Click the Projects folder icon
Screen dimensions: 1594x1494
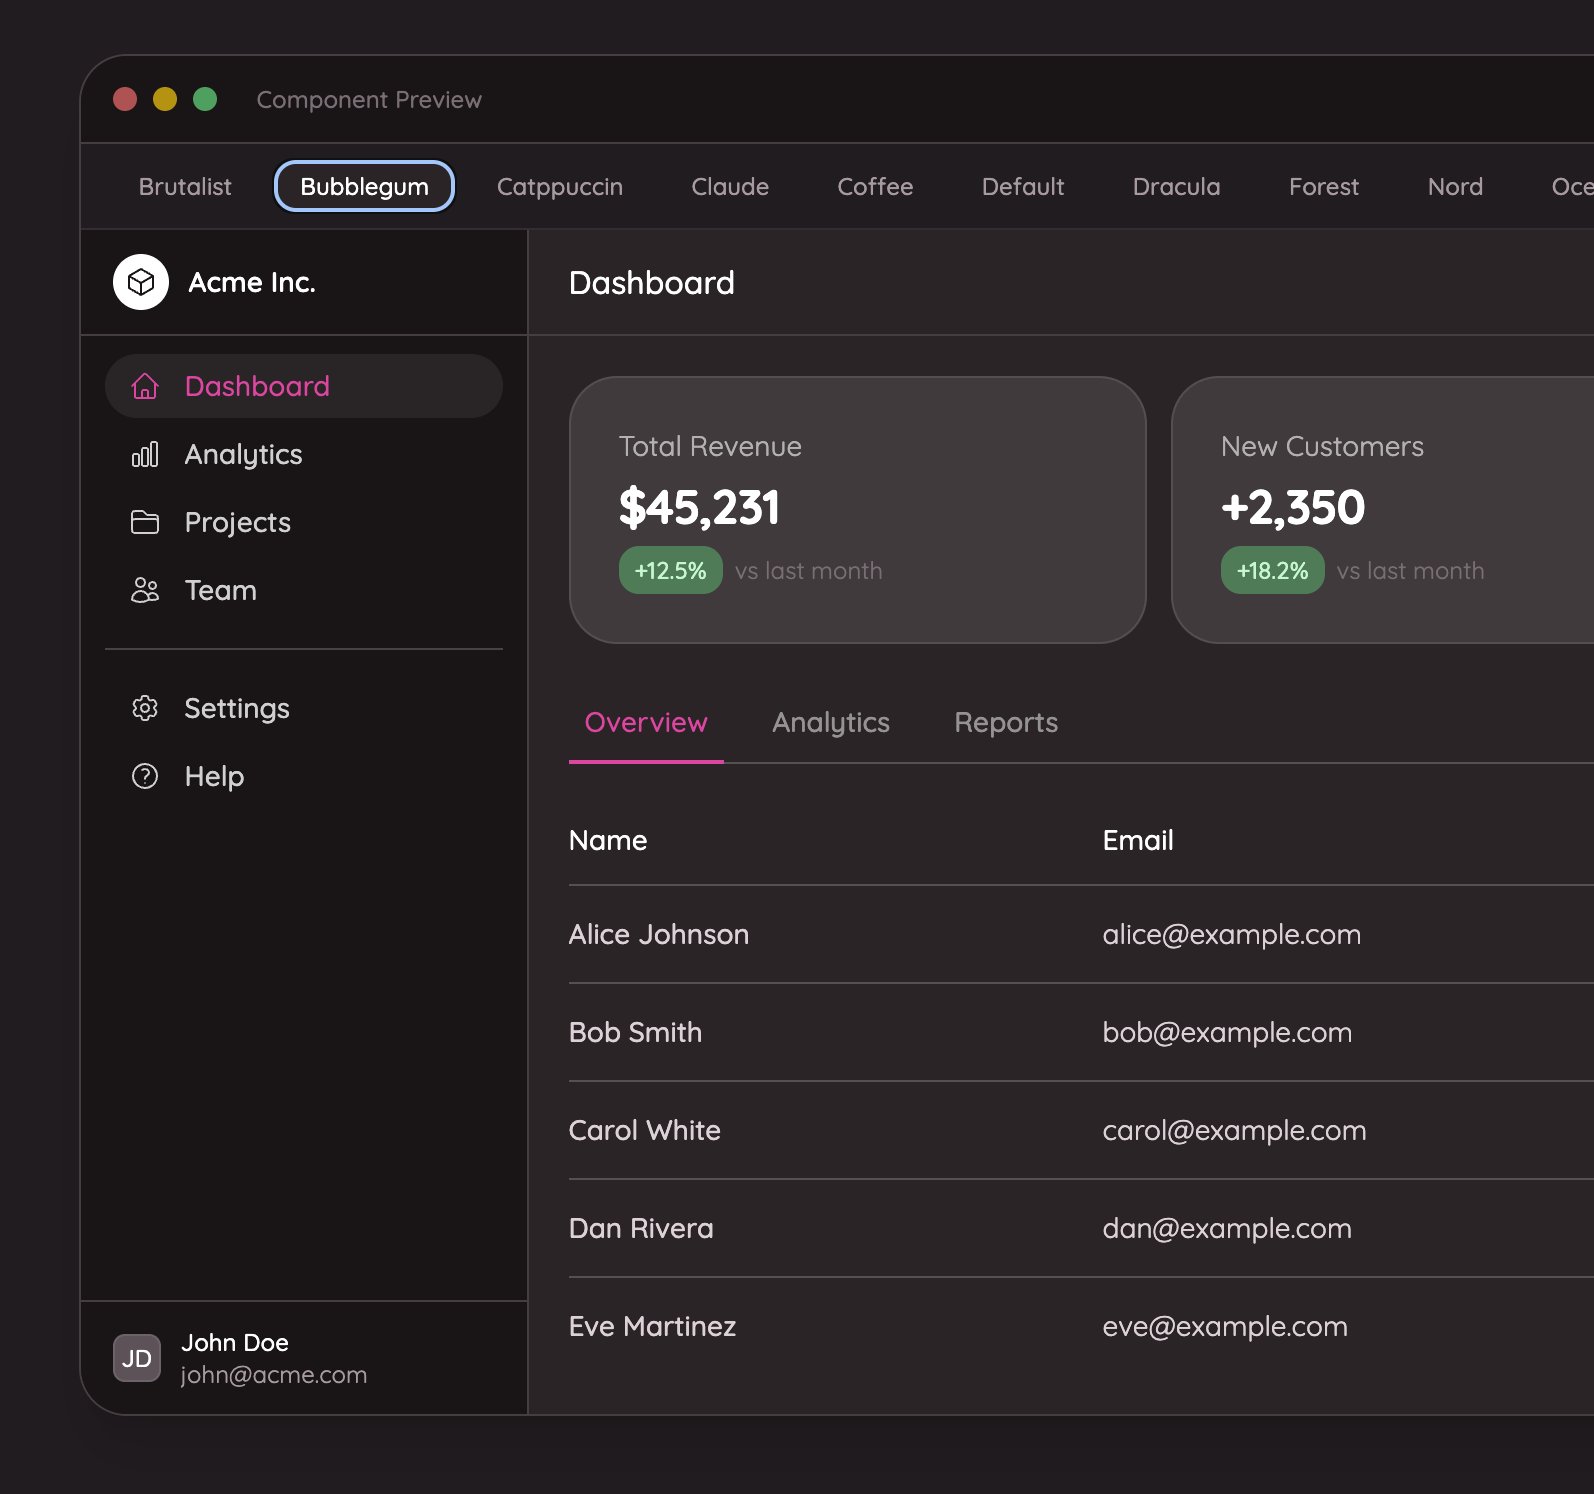point(145,522)
